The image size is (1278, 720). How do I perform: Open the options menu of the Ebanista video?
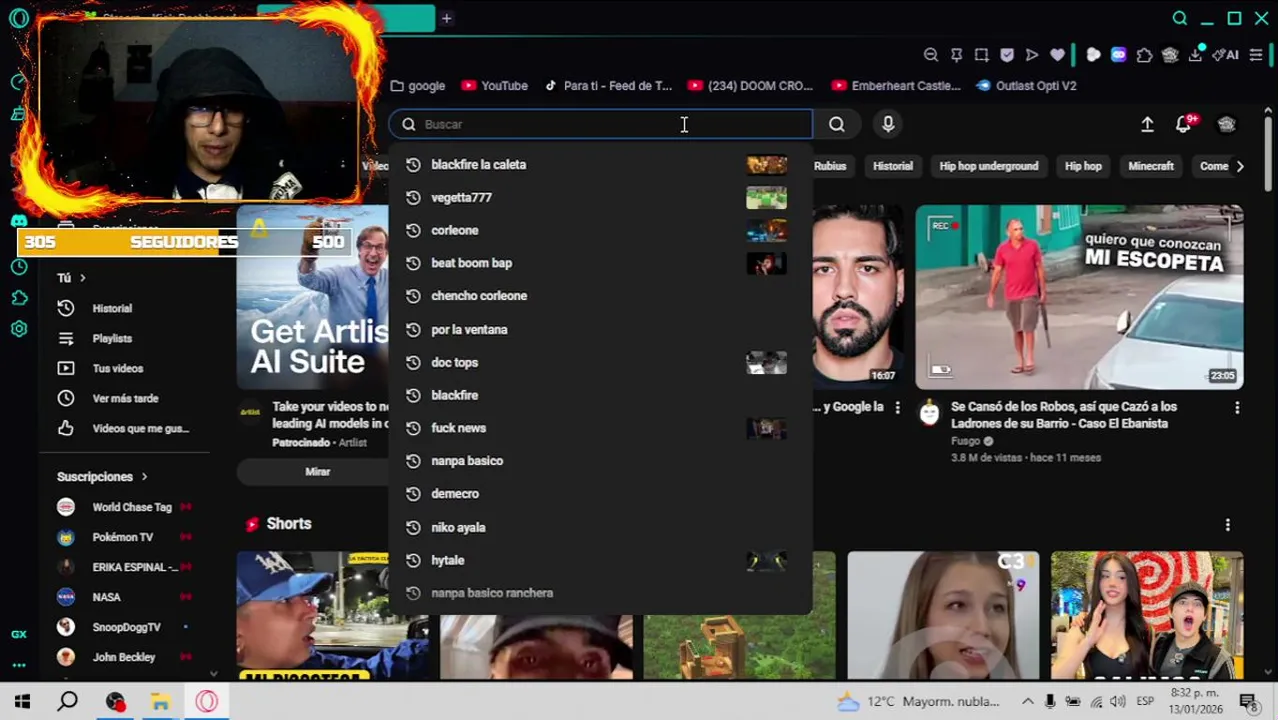tap(1237, 408)
